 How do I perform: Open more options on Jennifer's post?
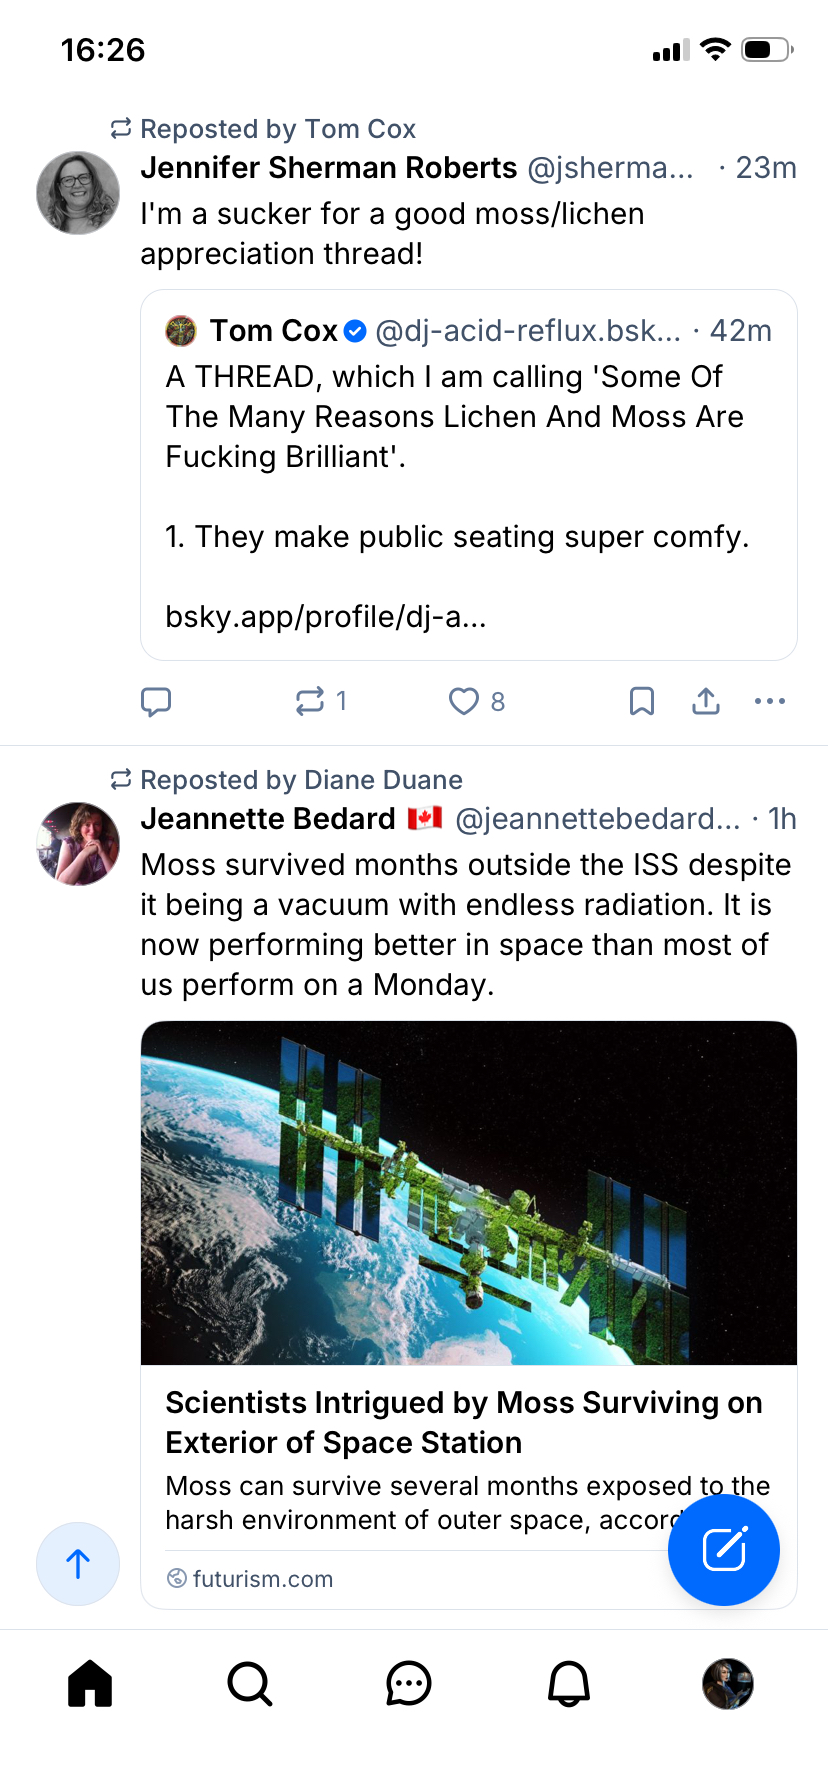pos(769,702)
